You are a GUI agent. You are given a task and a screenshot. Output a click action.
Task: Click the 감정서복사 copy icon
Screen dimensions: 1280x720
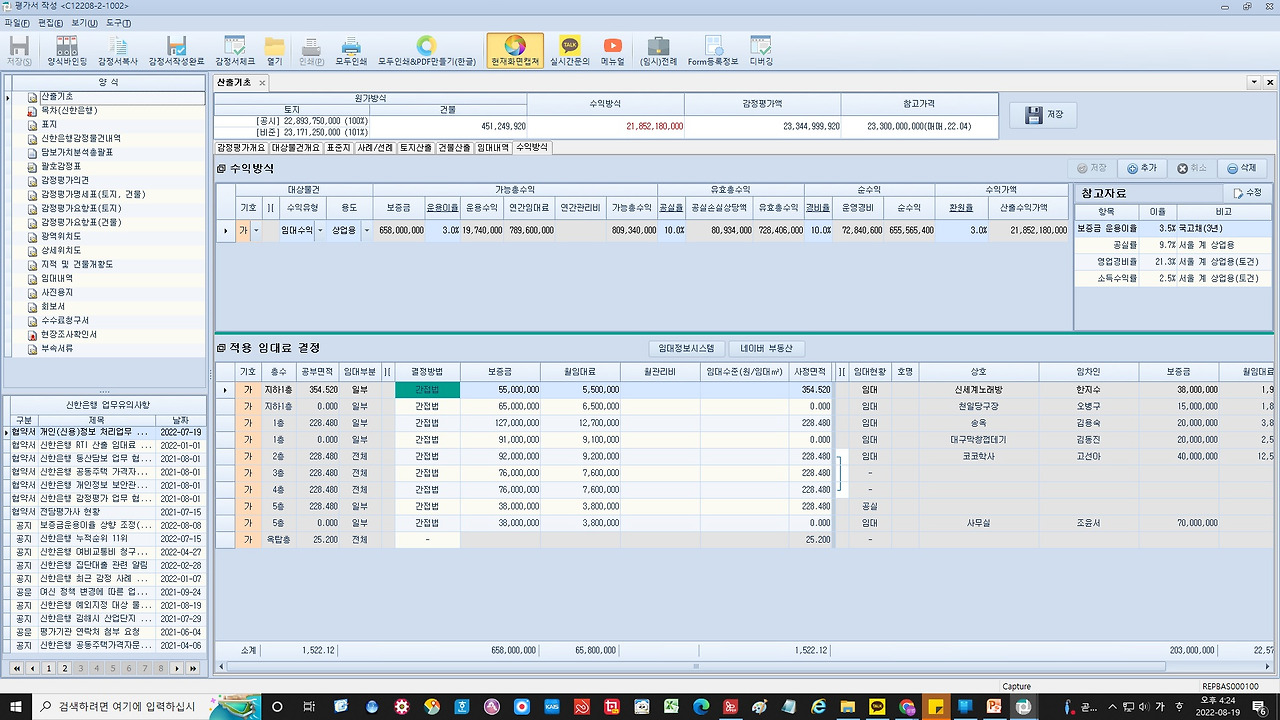[118, 51]
